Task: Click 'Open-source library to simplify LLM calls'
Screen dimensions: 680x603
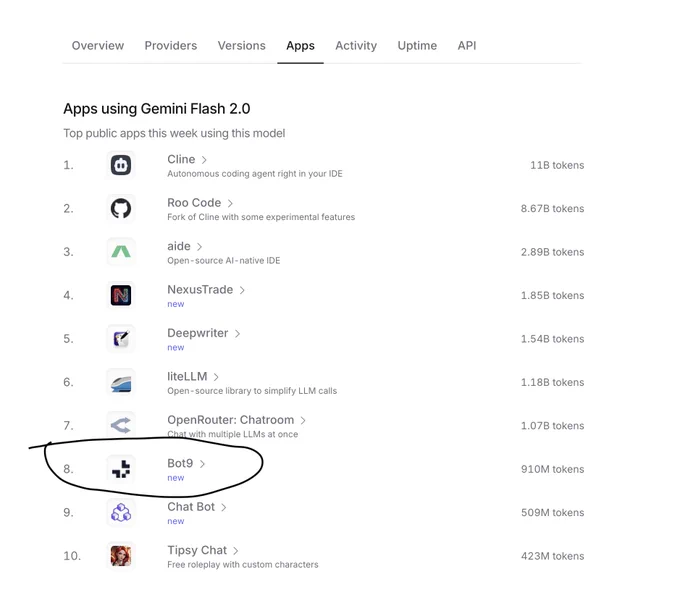Action: pos(252,391)
